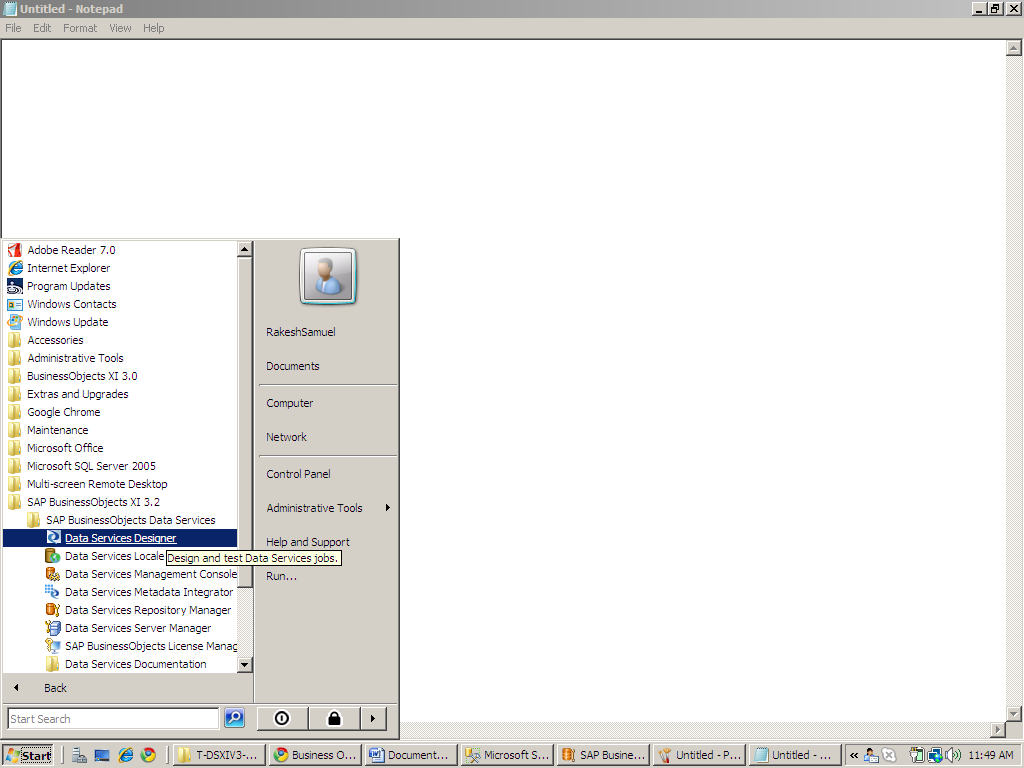
Task: Expand the Extras and Upgrades folder
Action: point(78,394)
